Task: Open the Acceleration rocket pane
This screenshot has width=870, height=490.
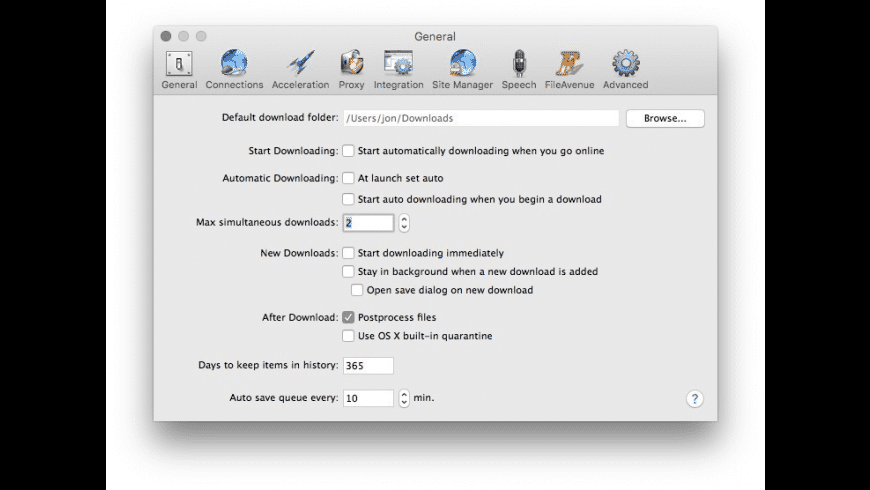Action: [x=300, y=70]
